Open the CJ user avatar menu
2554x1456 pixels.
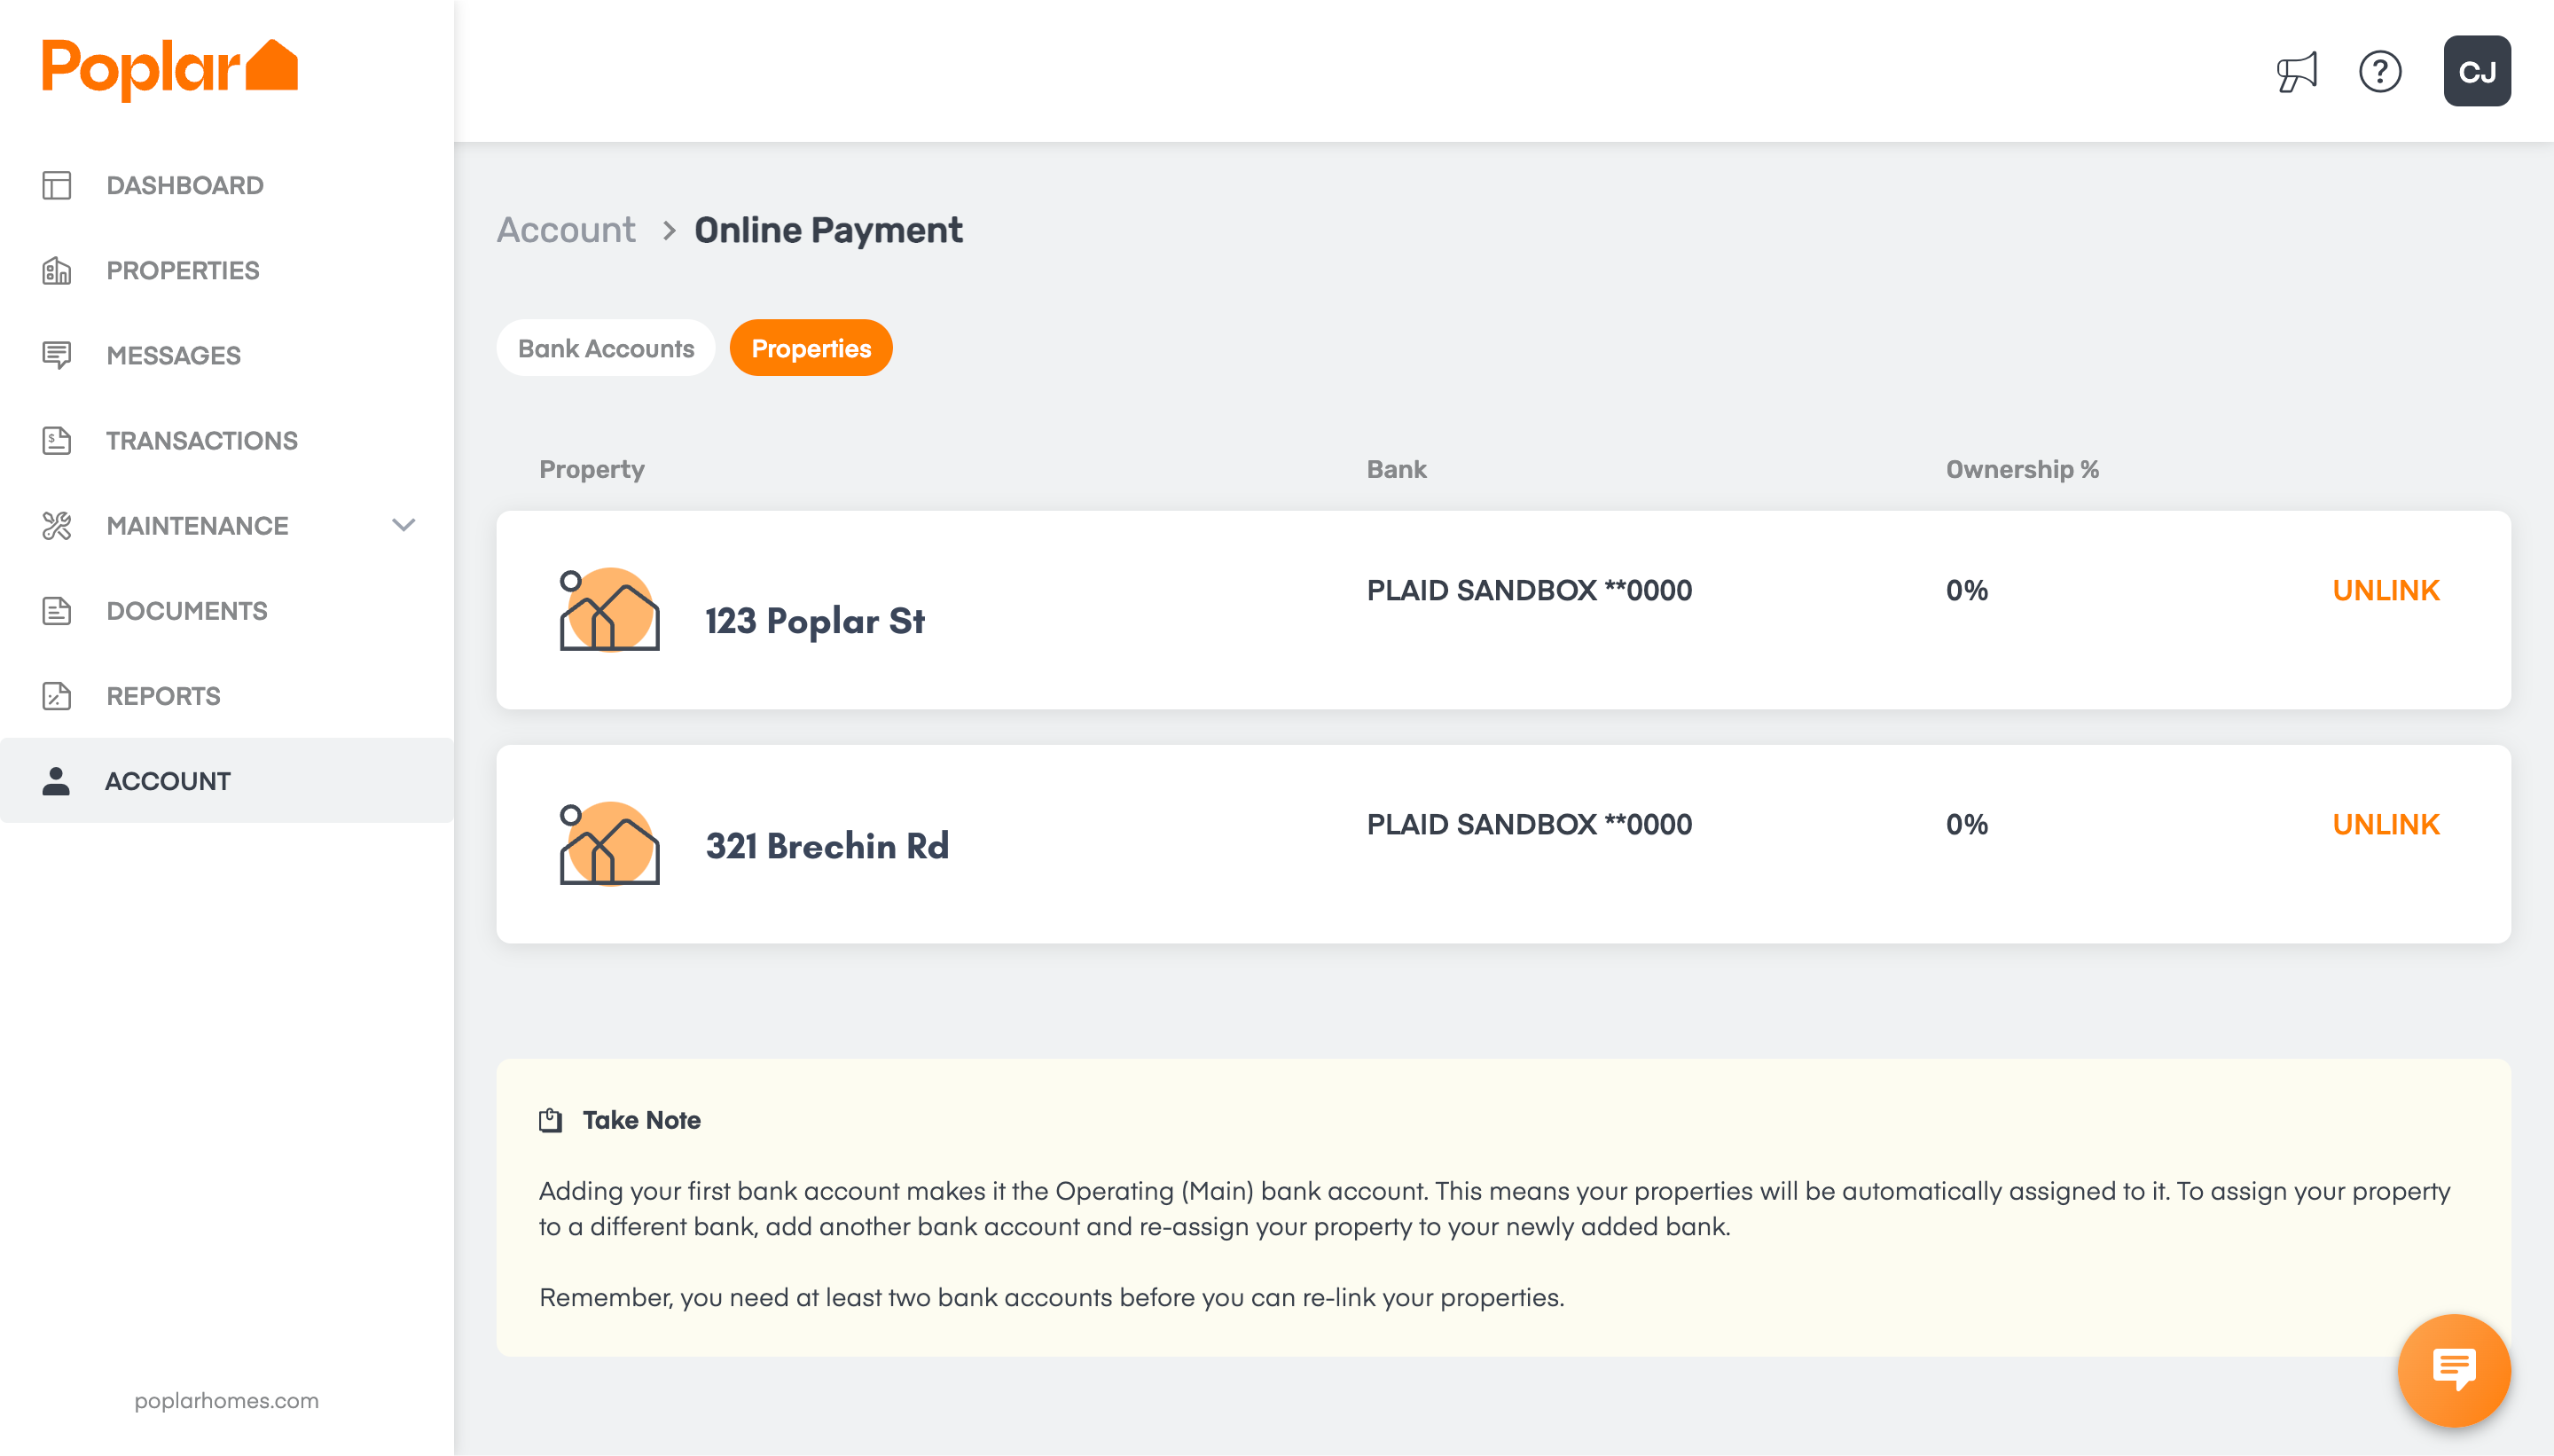2477,71
